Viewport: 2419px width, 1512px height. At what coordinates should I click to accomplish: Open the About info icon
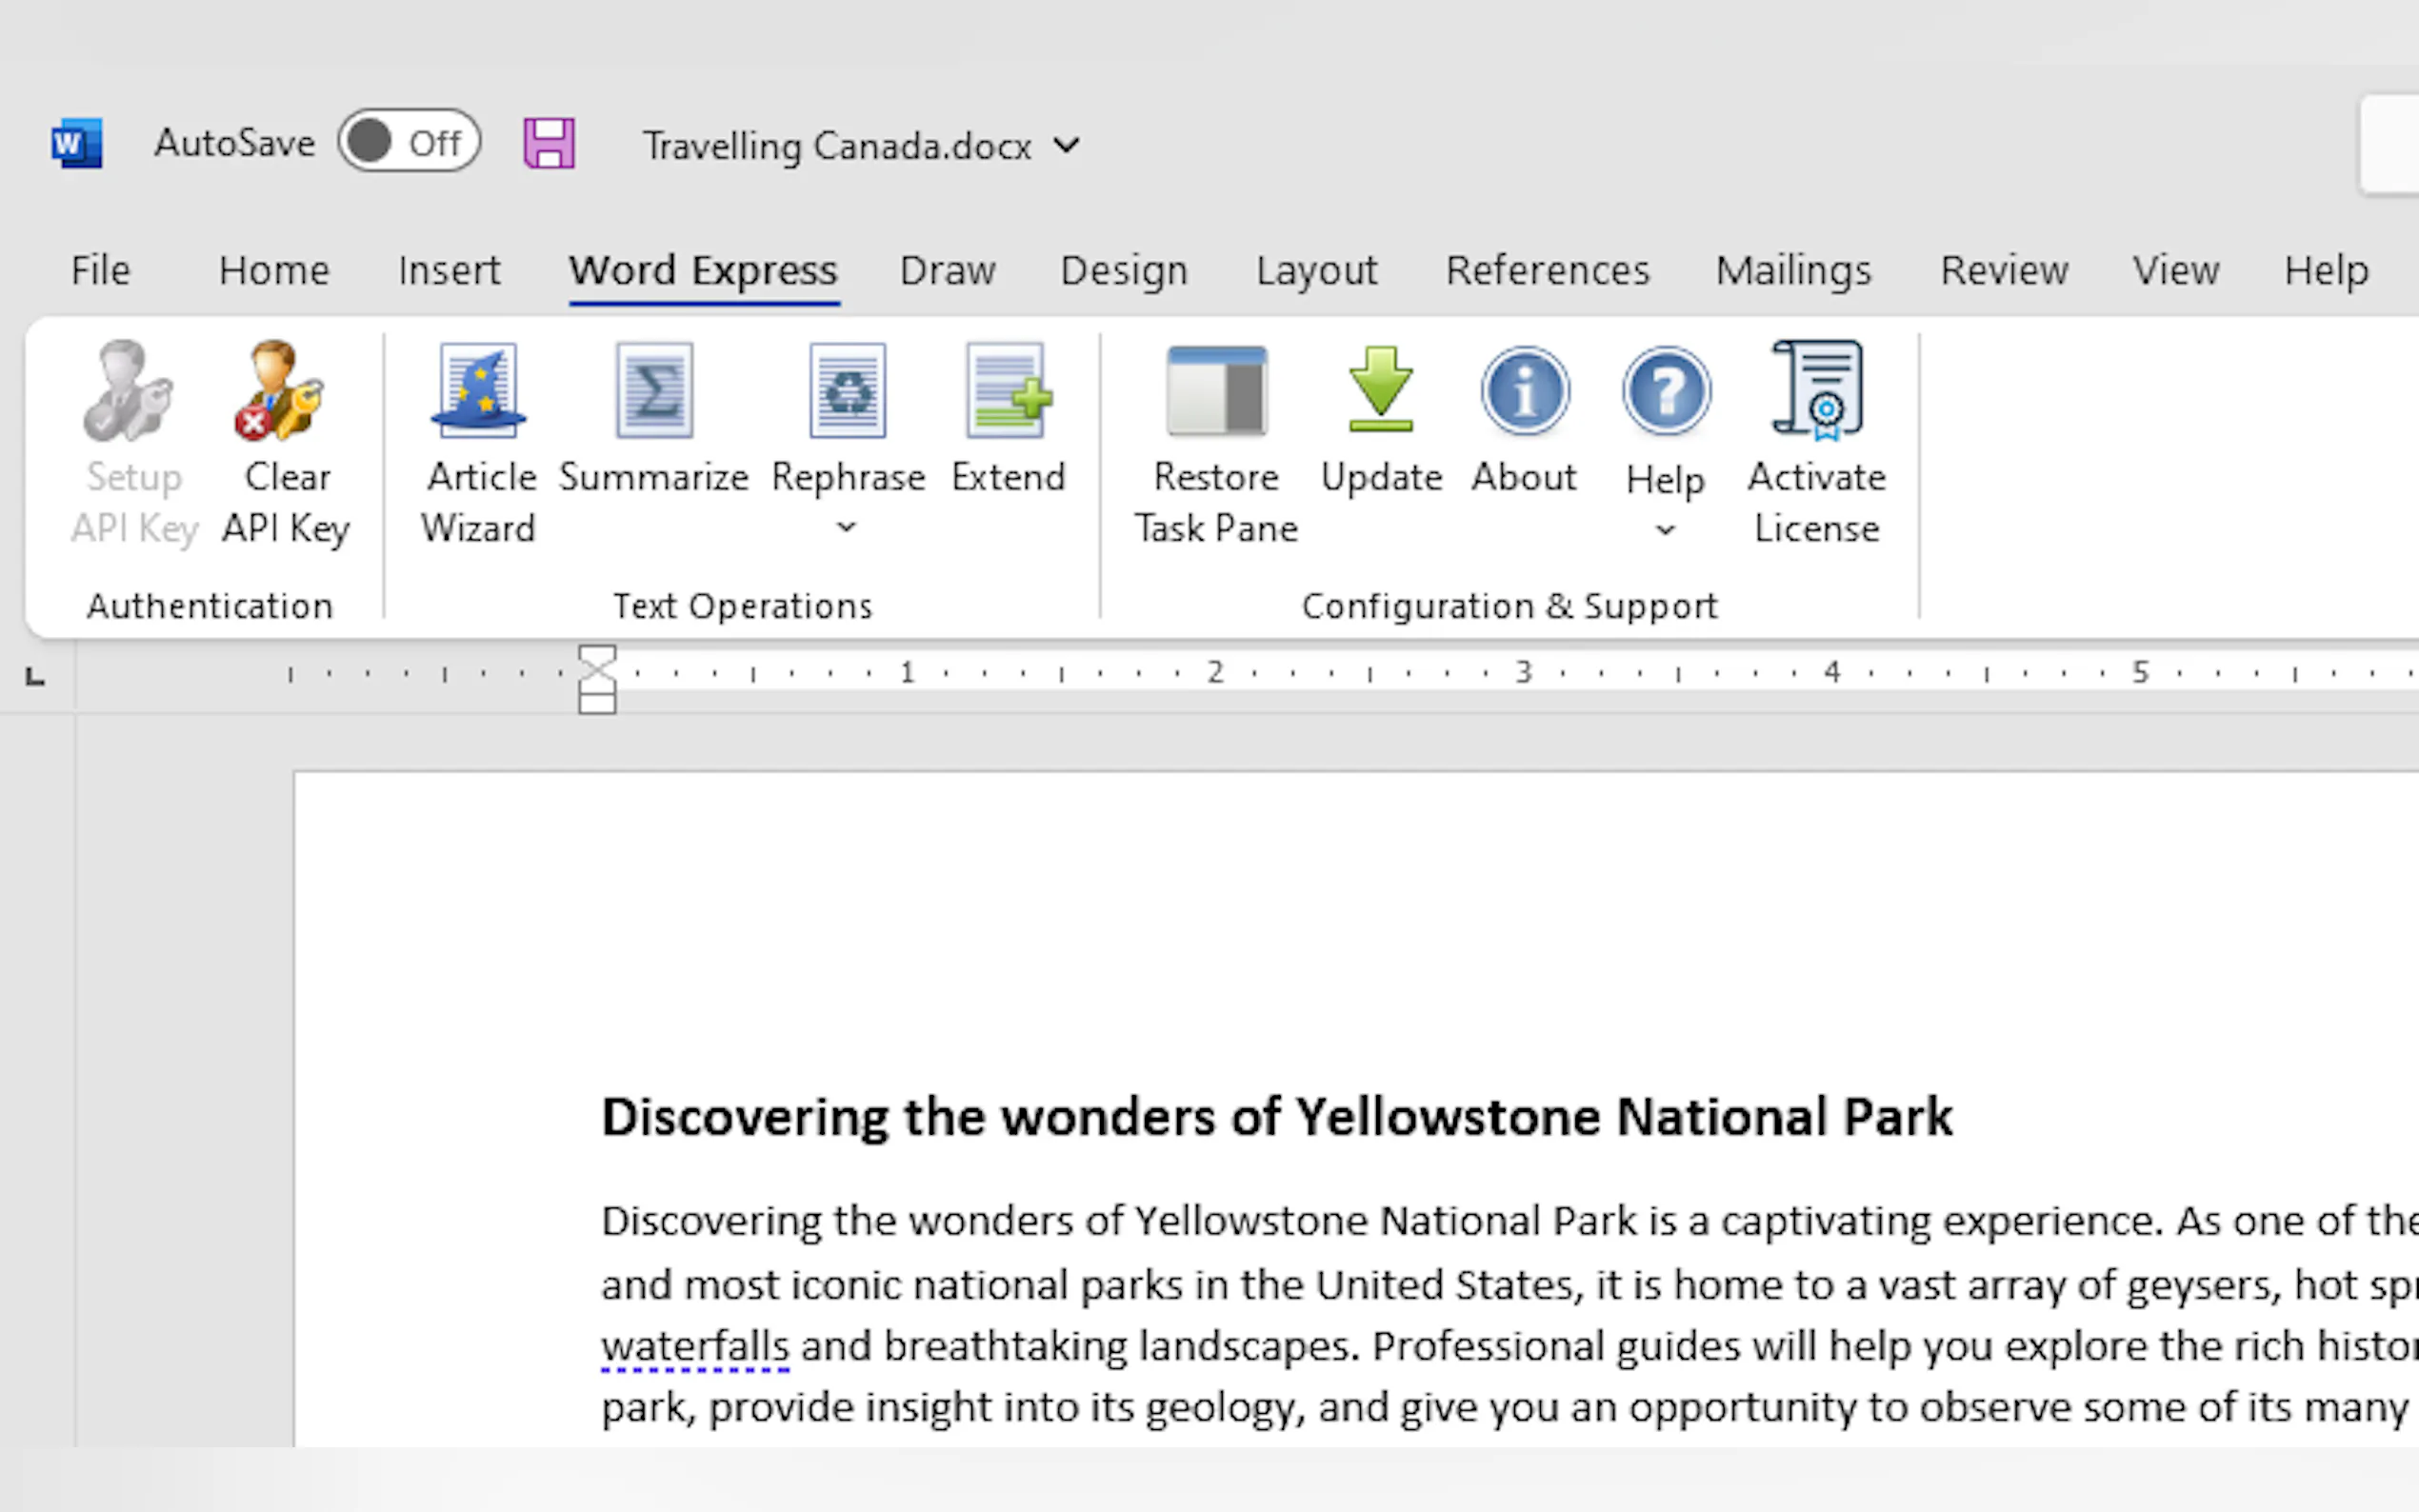(x=1524, y=392)
